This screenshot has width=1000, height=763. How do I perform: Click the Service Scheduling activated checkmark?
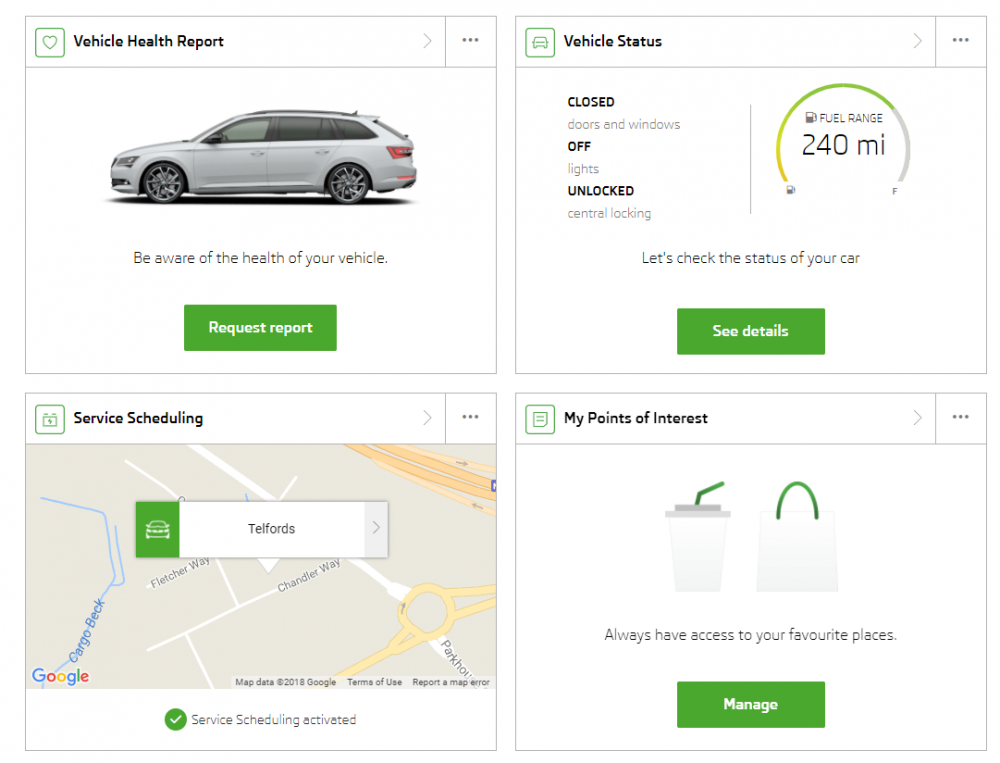[x=175, y=720]
